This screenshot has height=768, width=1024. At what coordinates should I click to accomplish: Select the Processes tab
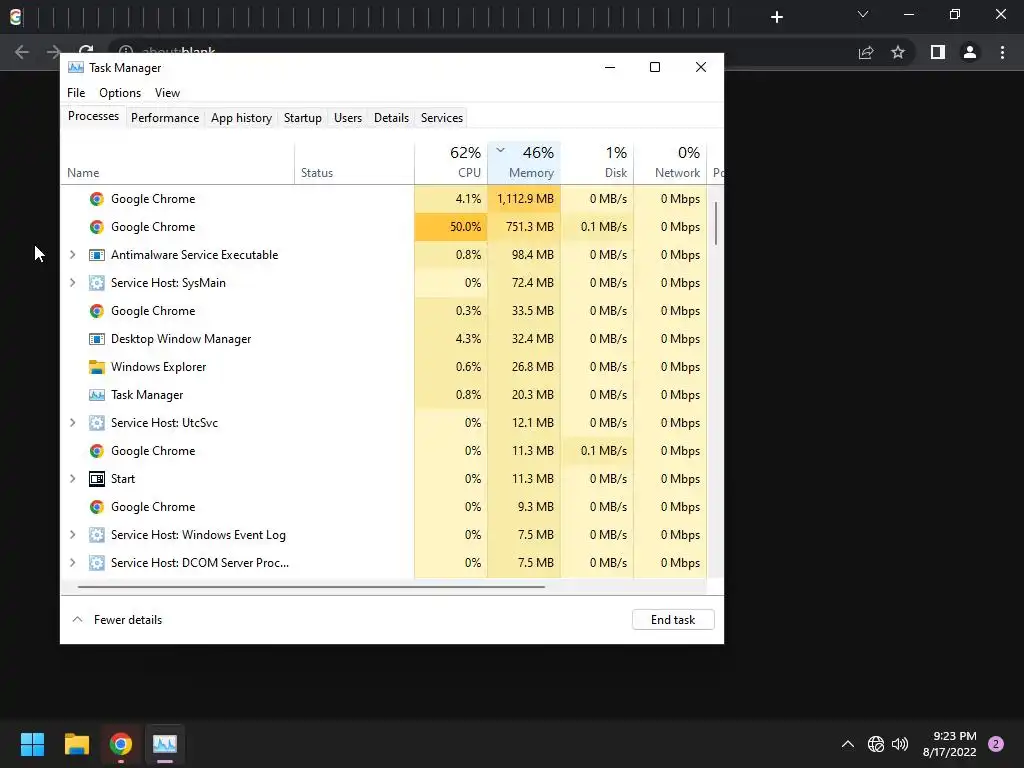point(93,116)
